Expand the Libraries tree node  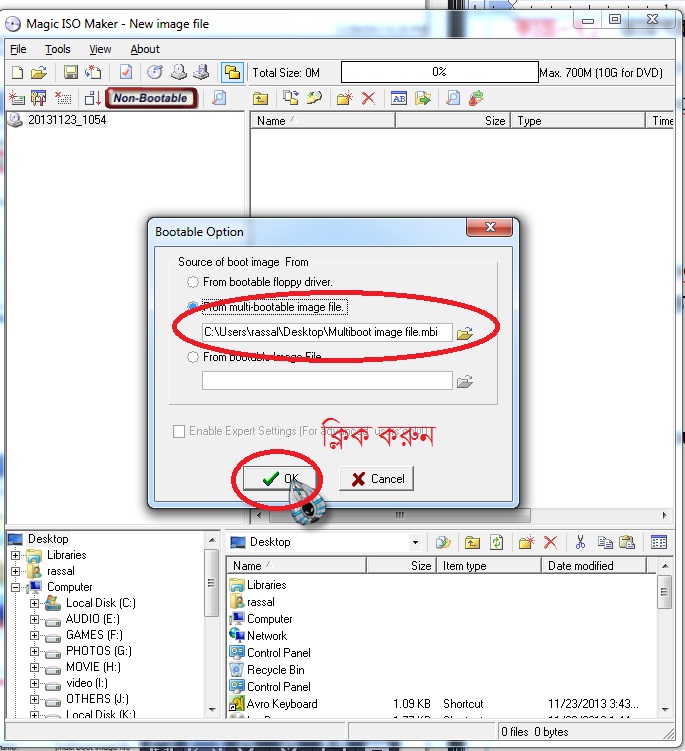tap(15, 555)
